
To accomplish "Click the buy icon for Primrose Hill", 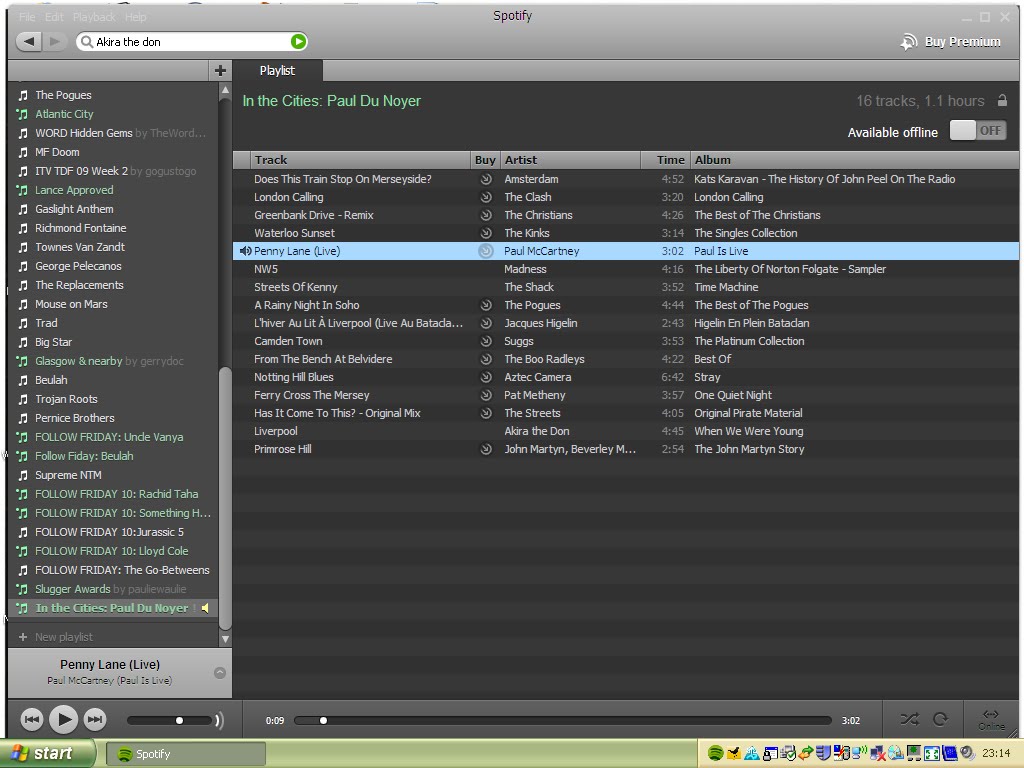I will click(486, 449).
